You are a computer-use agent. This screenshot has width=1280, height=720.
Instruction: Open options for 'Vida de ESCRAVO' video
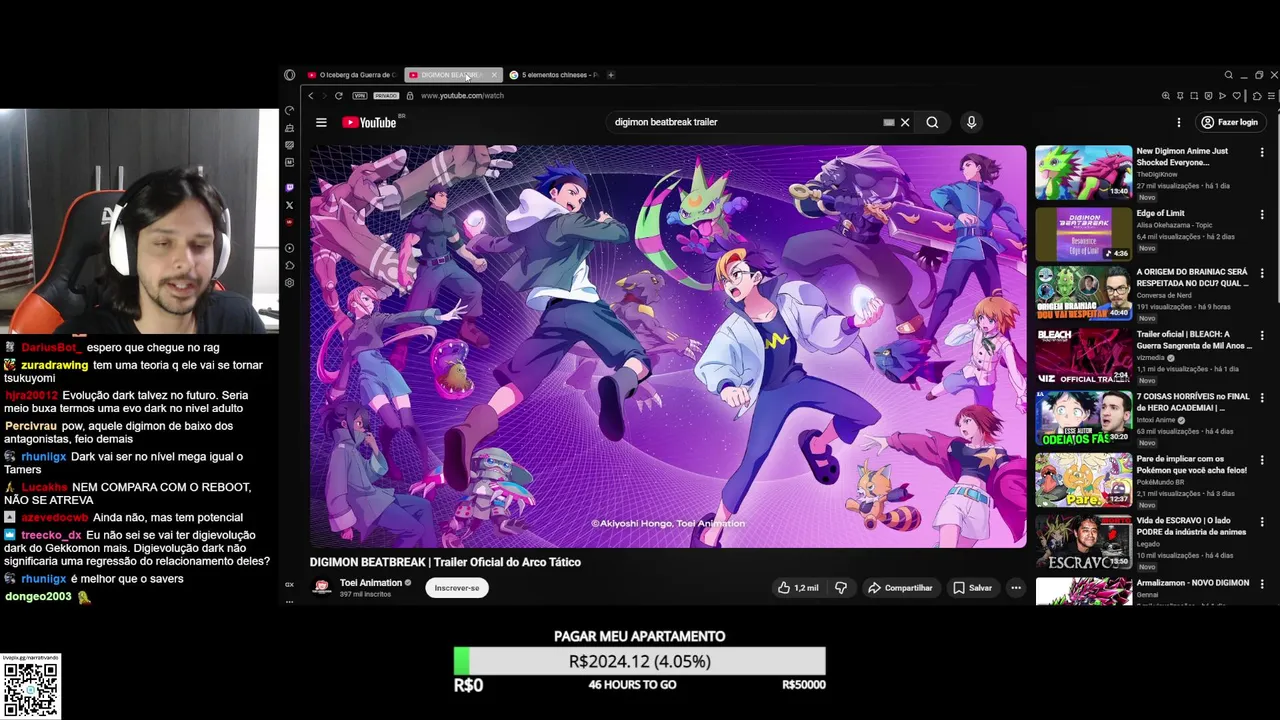[x=1262, y=522]
